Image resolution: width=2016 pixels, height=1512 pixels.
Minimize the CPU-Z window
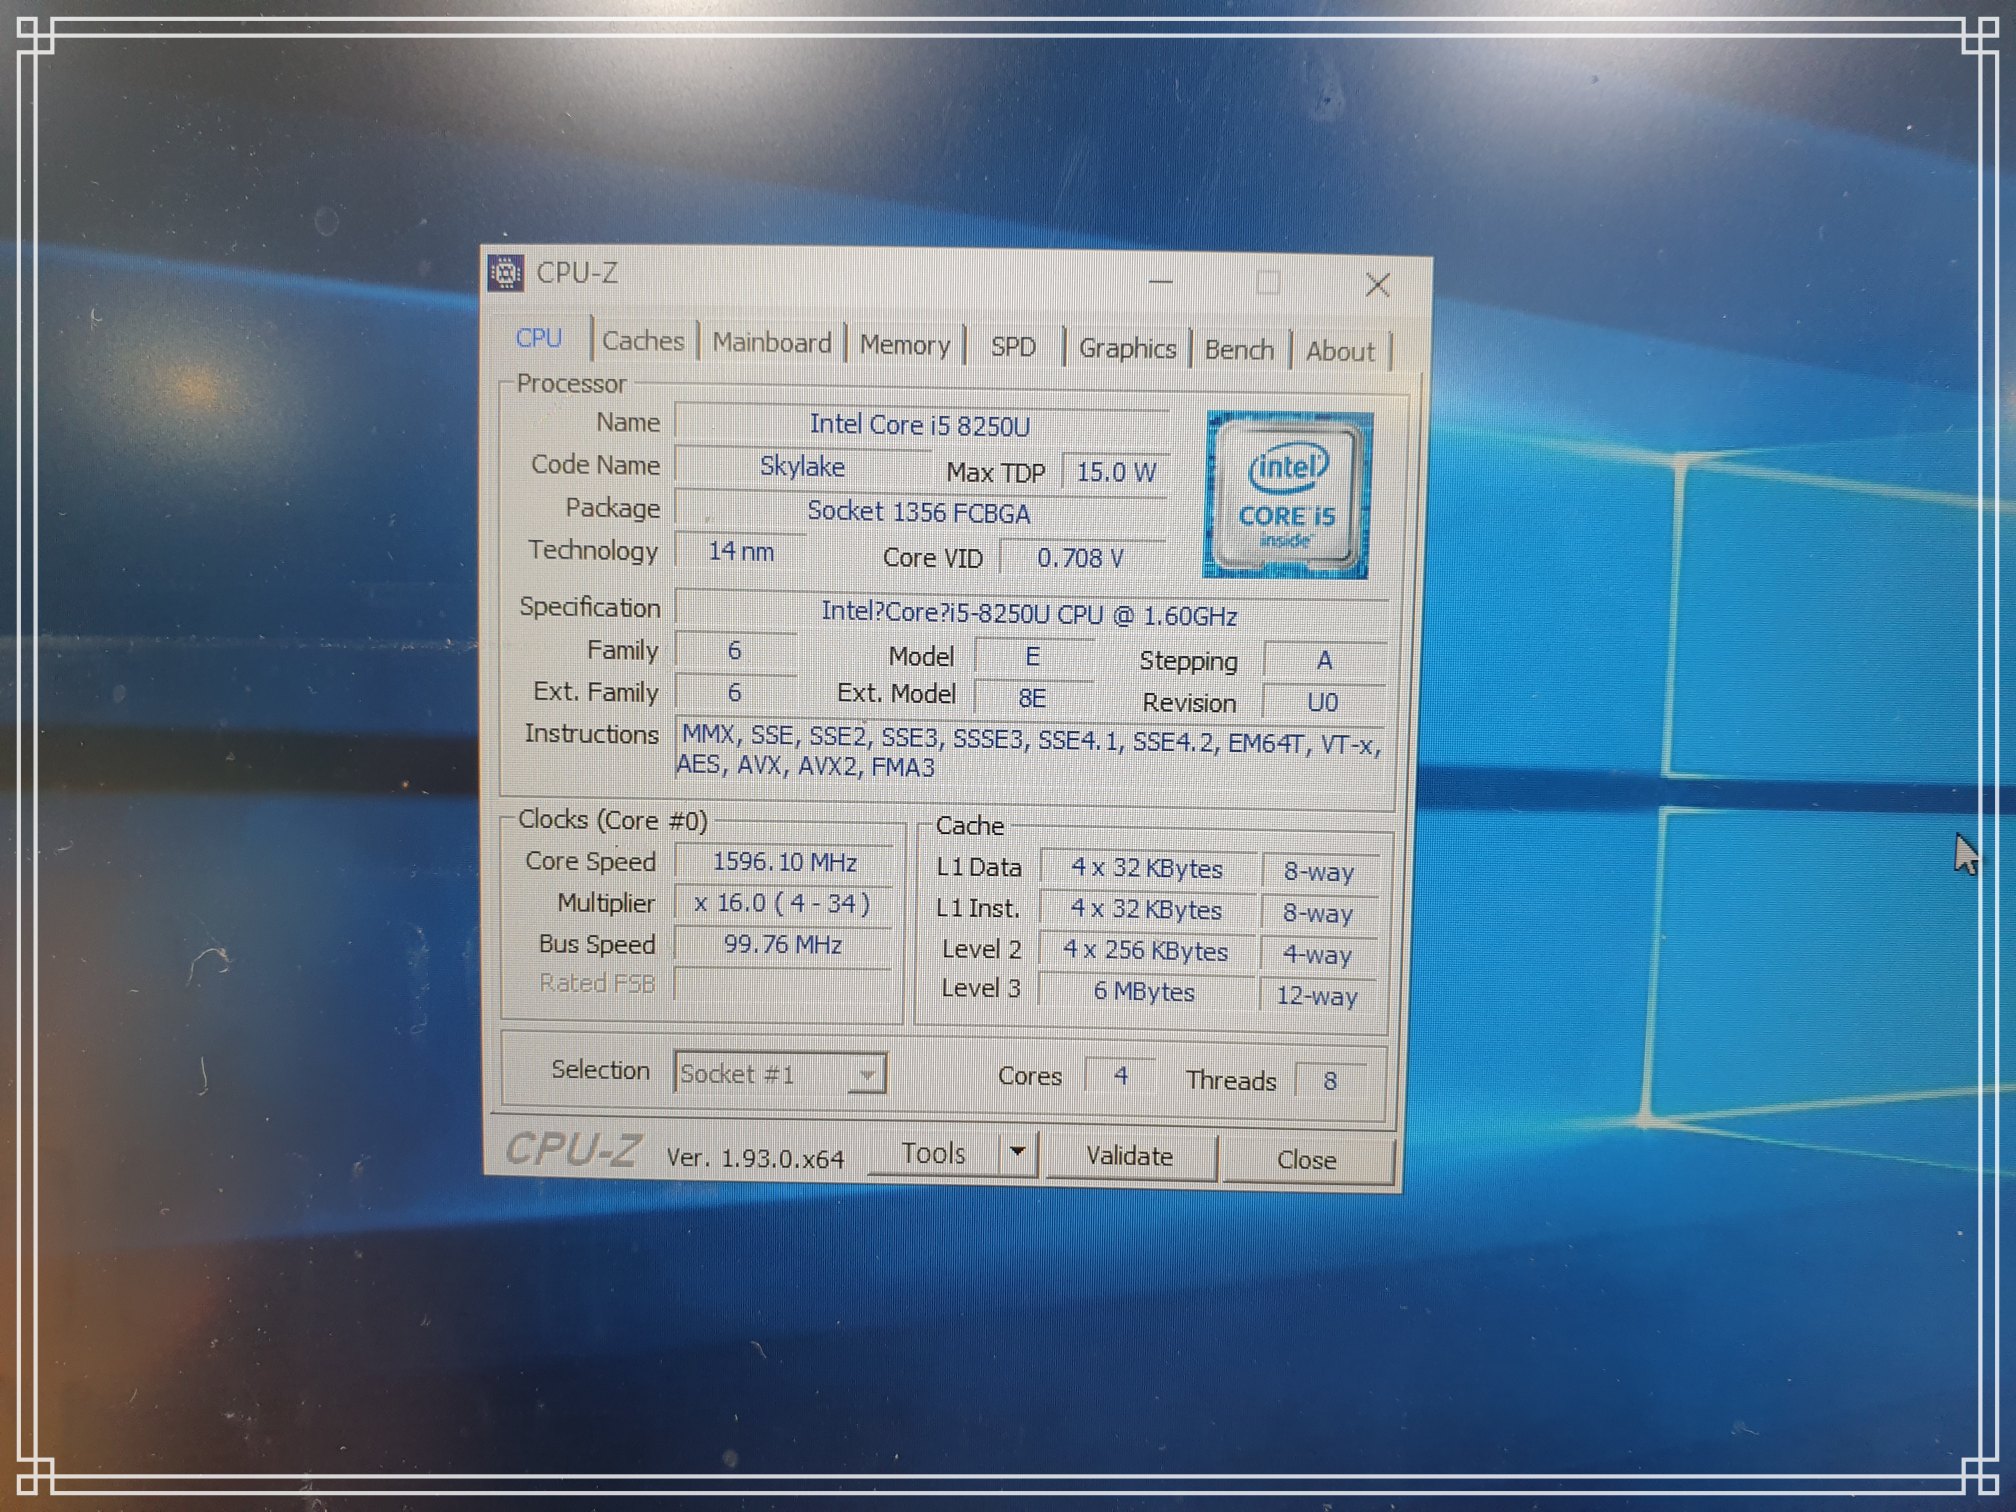point(1160,283)
